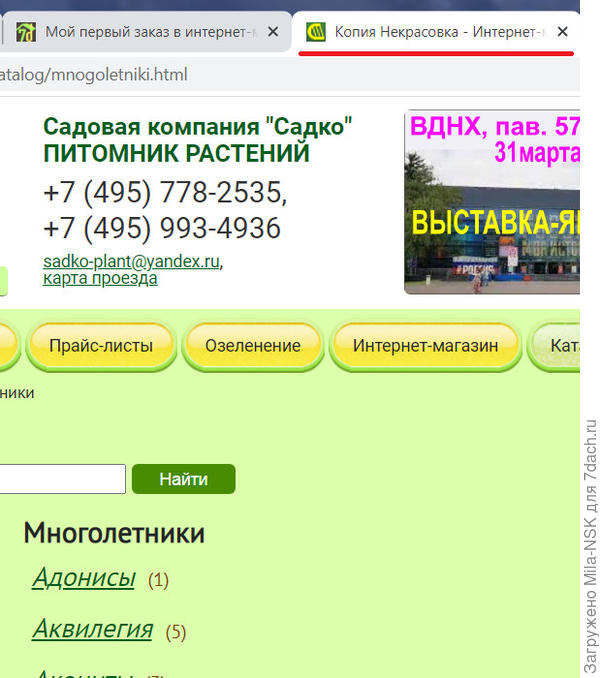Click the "ПИТОМНИК РАСТЕНИЙ" site title
The width and height of the screenshot is (600, 678).
(176, 153)
